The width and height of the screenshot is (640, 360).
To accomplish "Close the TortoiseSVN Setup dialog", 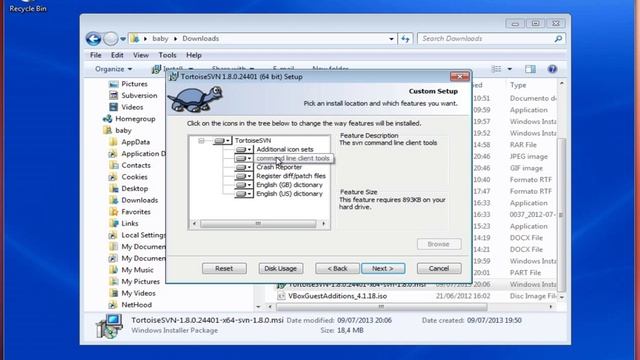I will pos(460,77).
